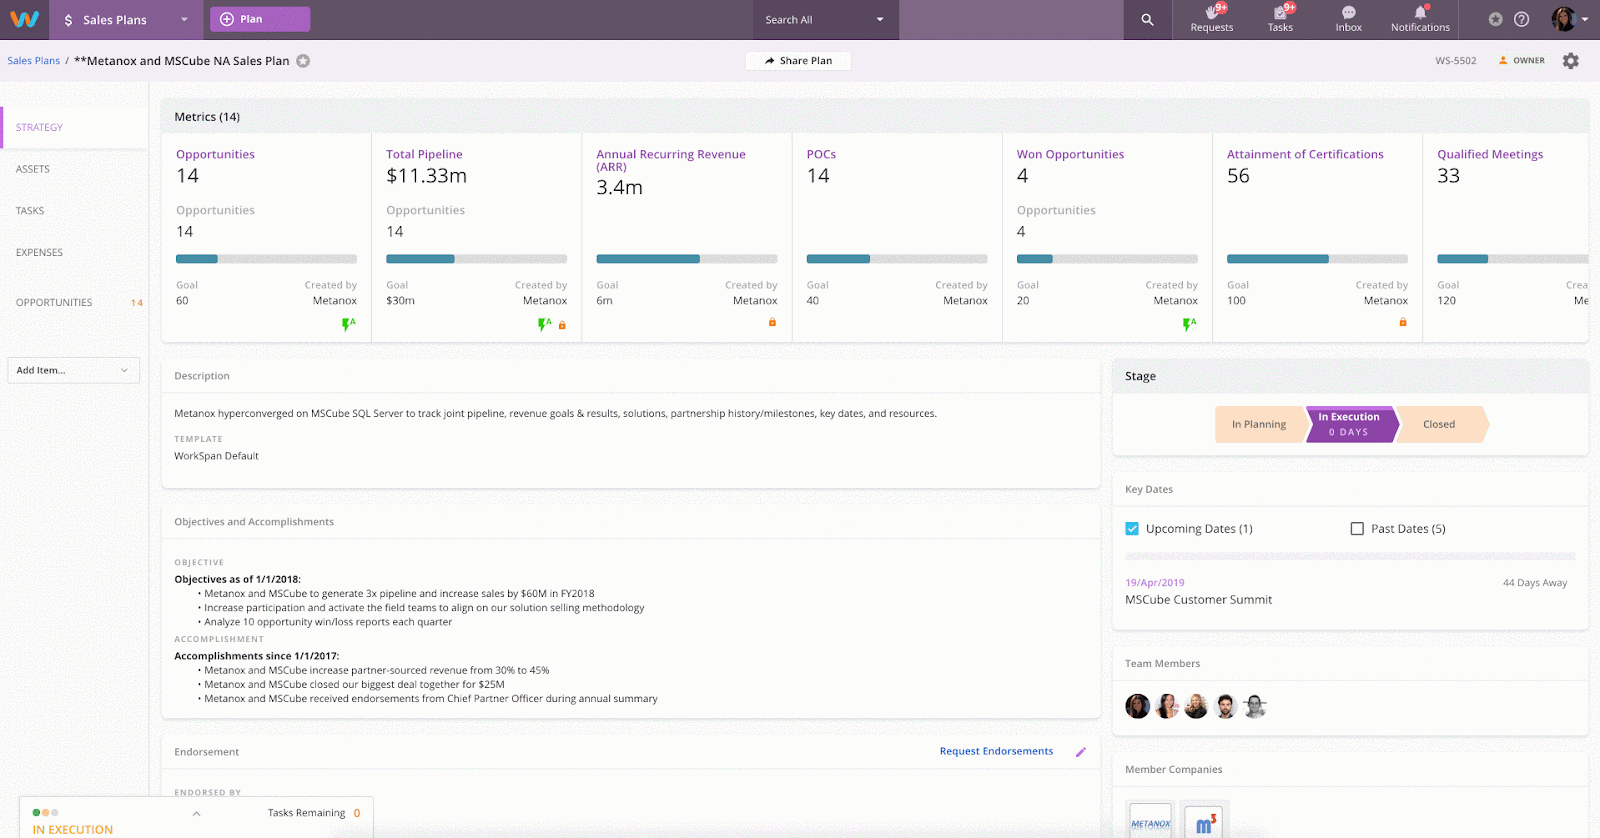
Task: Click the Metrics (14) heading
Action: [207, 117]
